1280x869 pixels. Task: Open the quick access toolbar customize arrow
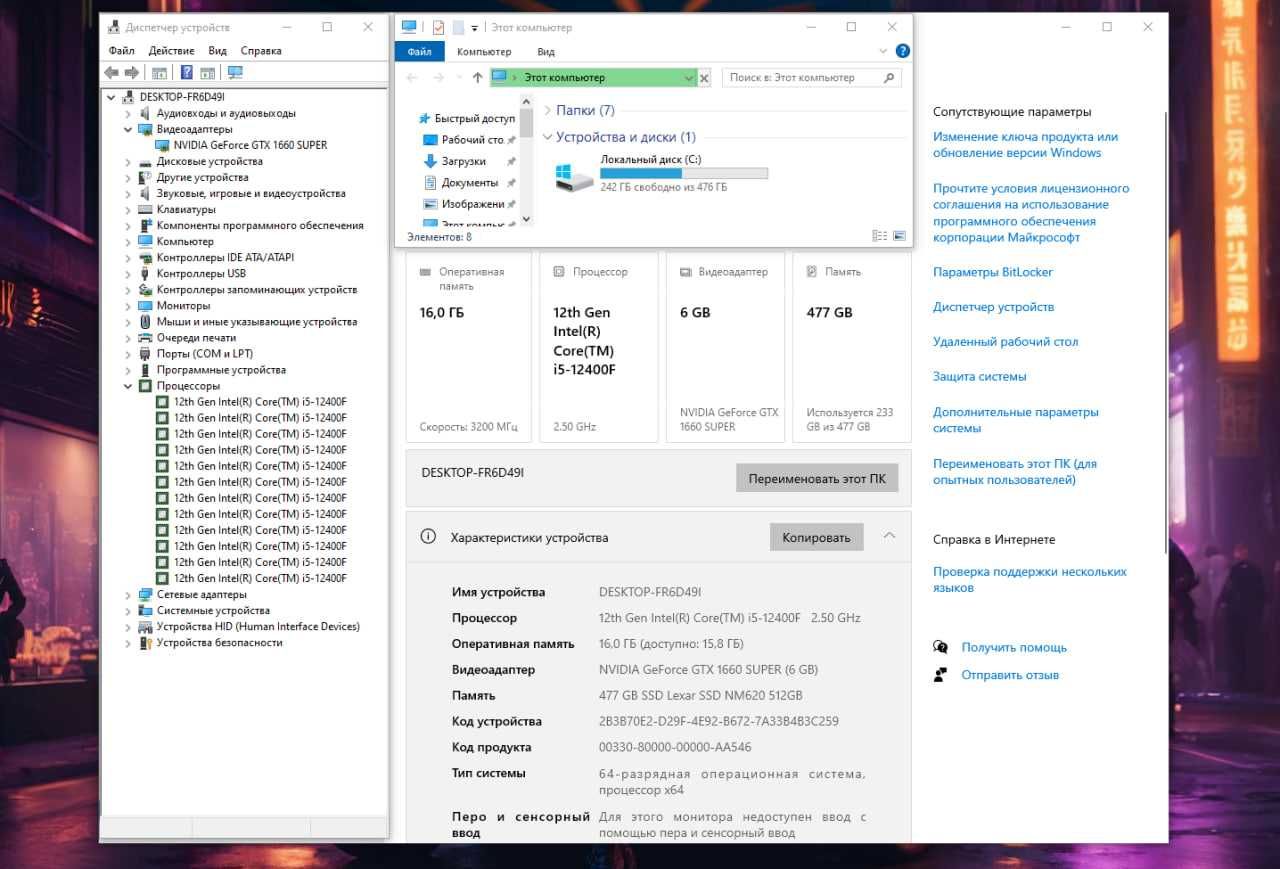pyautogui.click(x=475, y=28)
